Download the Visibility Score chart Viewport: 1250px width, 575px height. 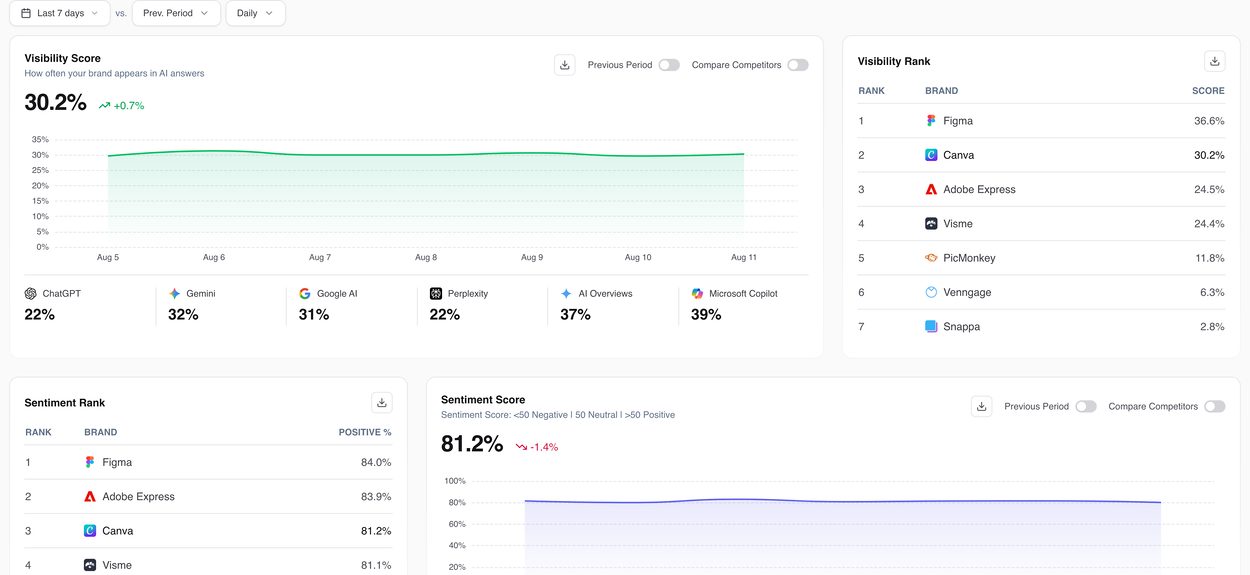tap(565, 65)
